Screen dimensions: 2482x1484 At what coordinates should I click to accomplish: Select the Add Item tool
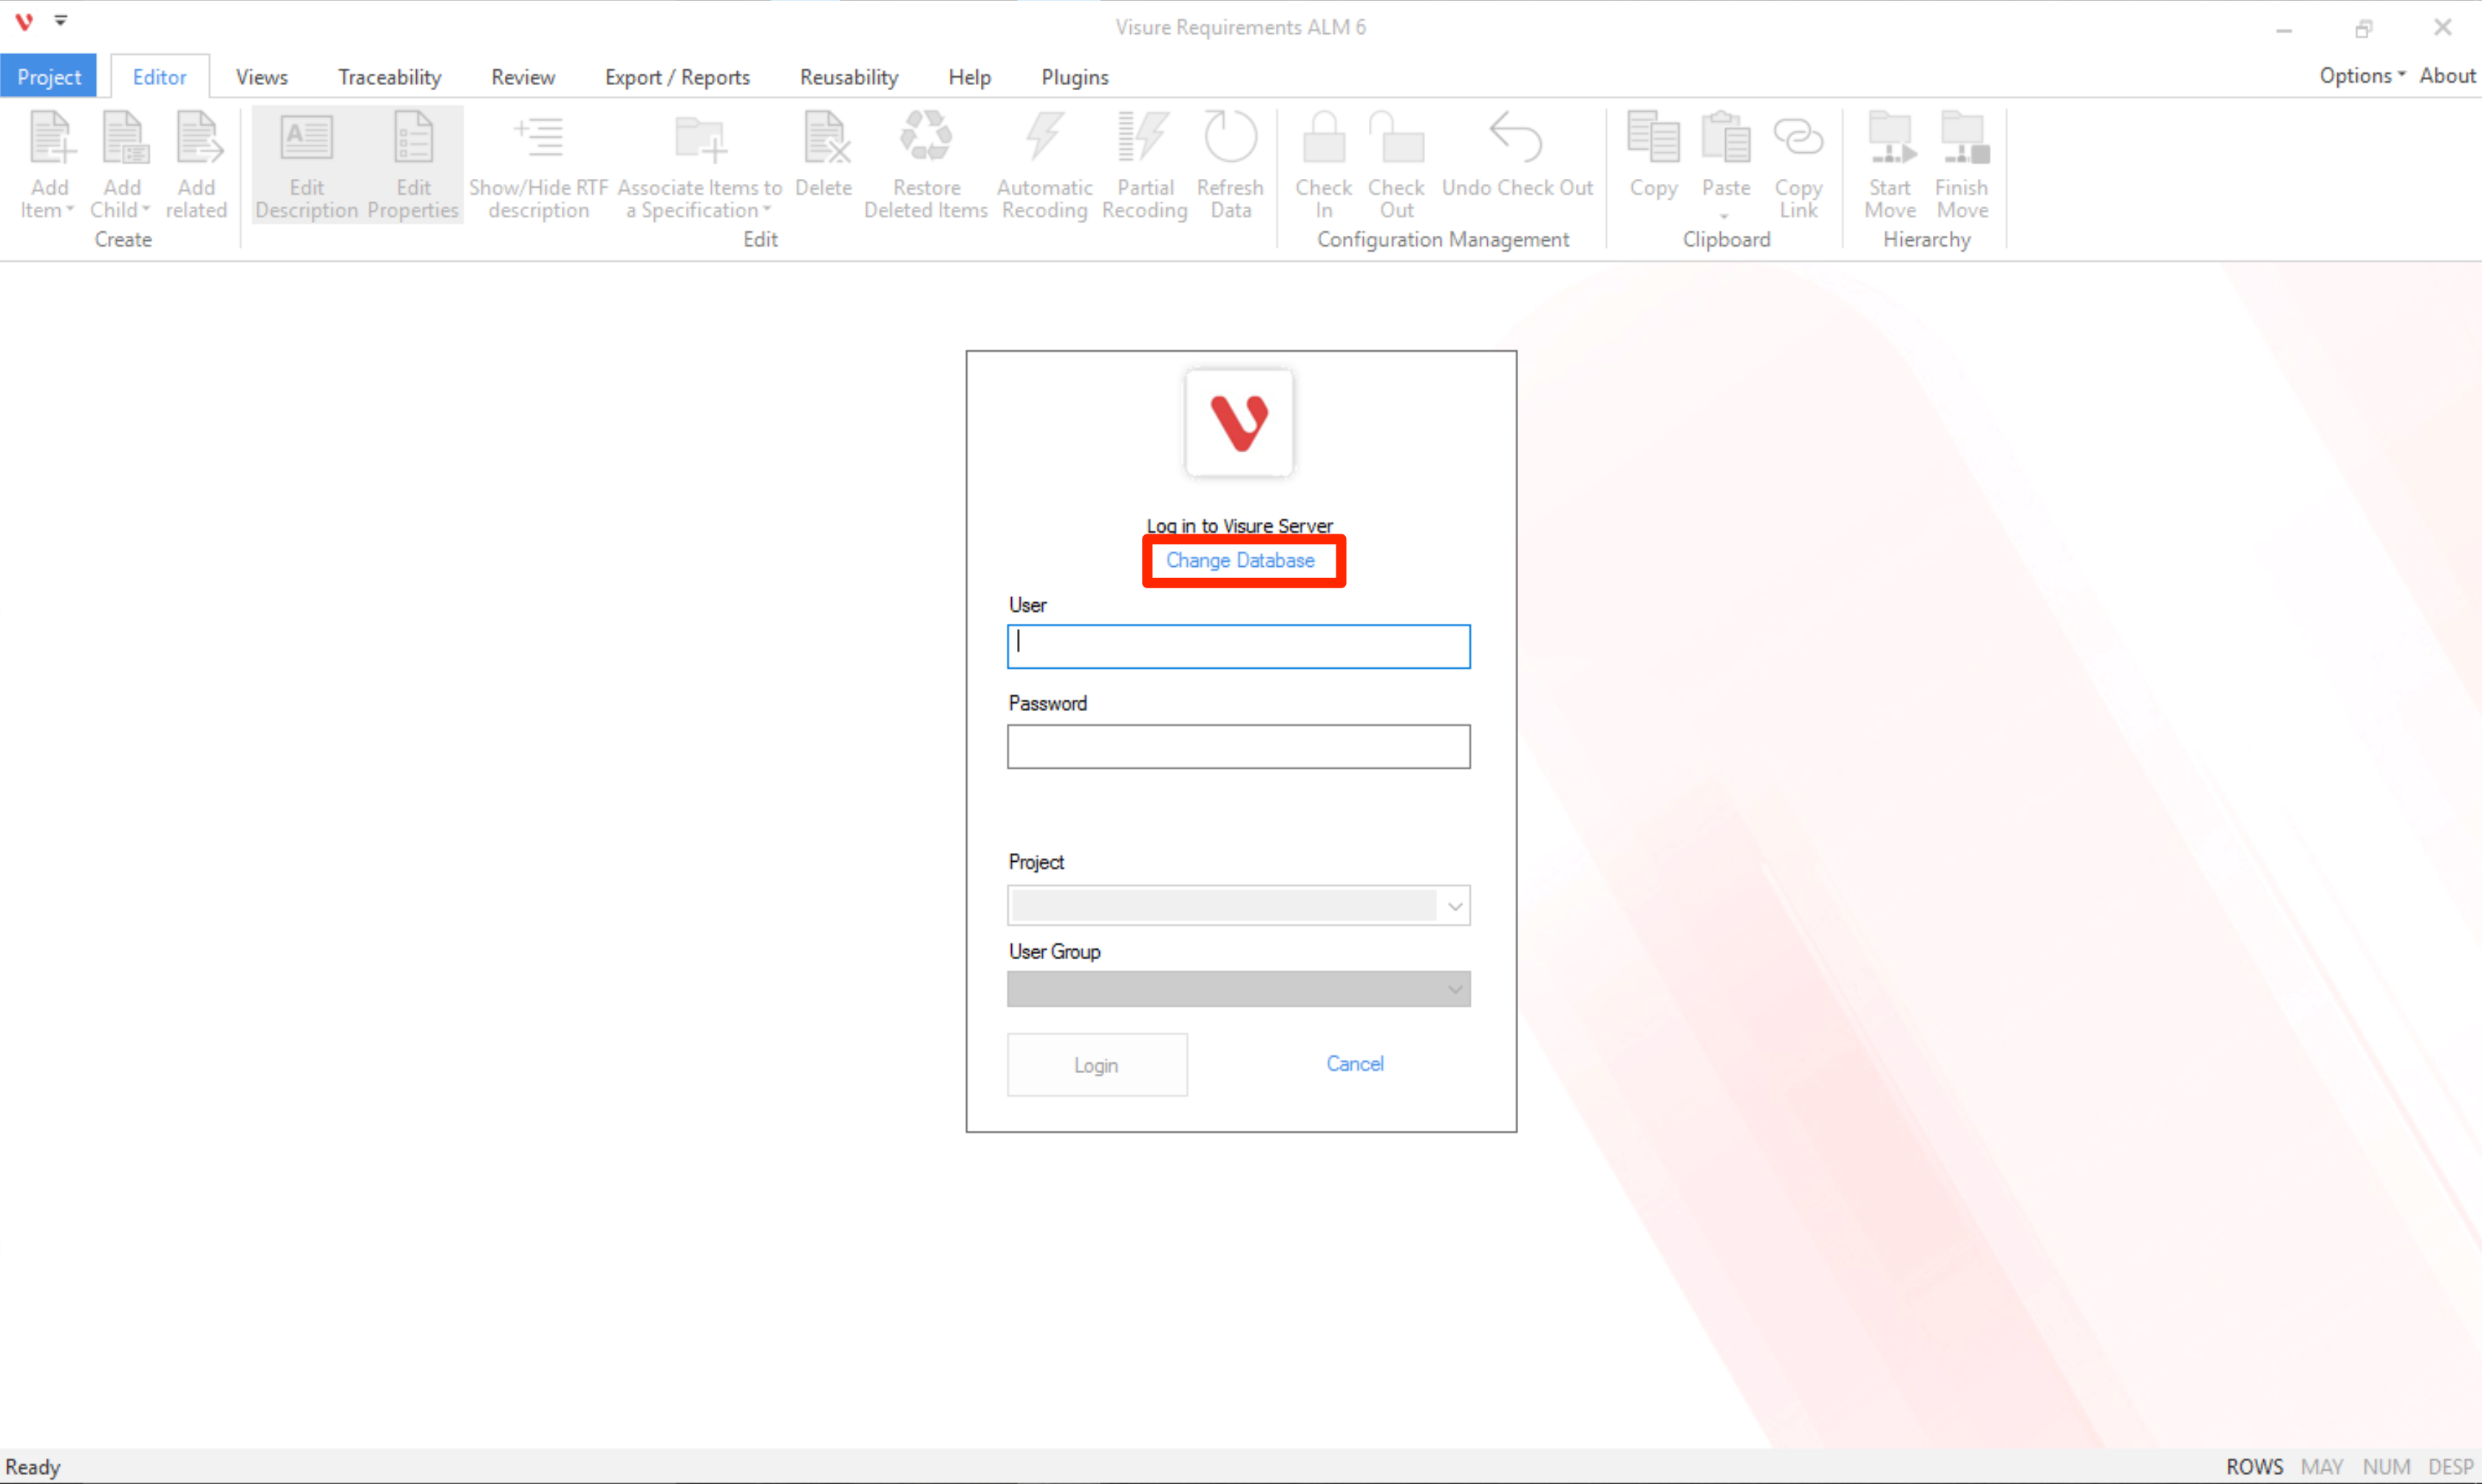click(47, 165)
